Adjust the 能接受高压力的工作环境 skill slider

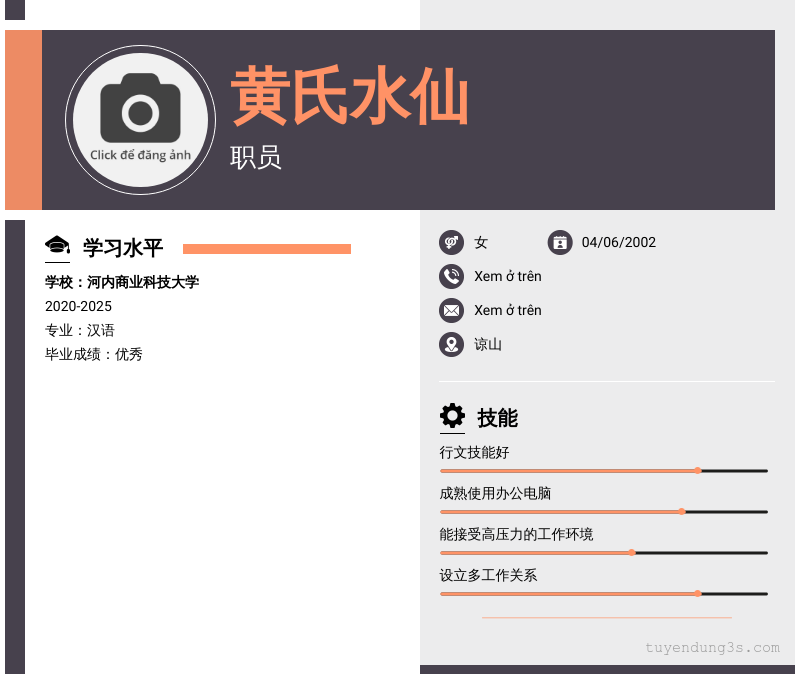632,552
